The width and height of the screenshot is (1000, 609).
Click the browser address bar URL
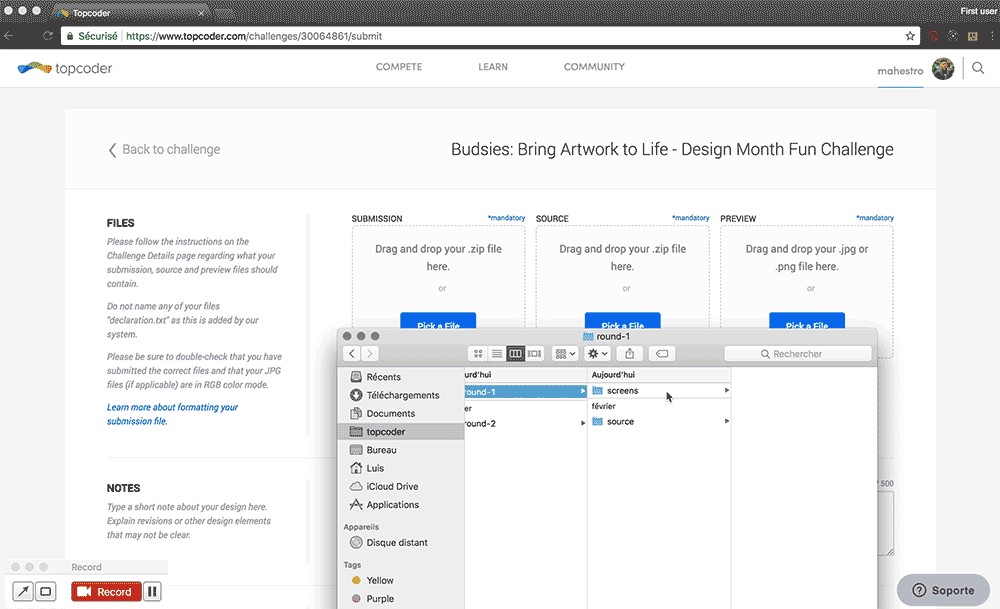254,36
